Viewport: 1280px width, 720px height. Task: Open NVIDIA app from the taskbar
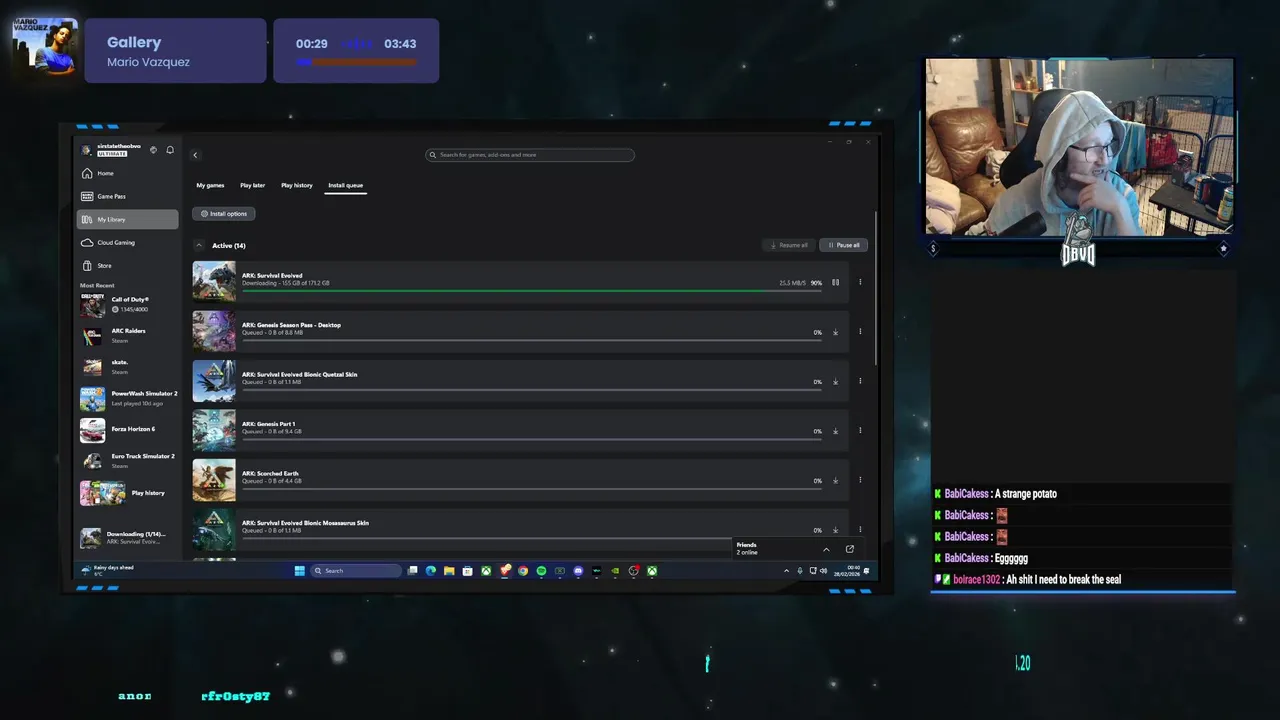(x=615, y=571)
